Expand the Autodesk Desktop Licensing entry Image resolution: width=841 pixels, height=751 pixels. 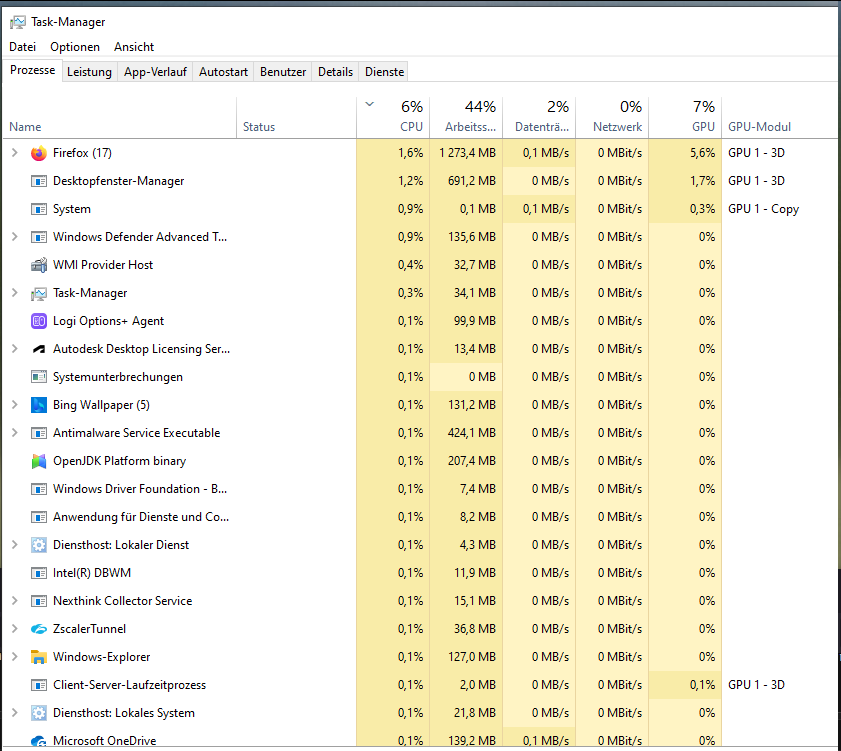15,349
